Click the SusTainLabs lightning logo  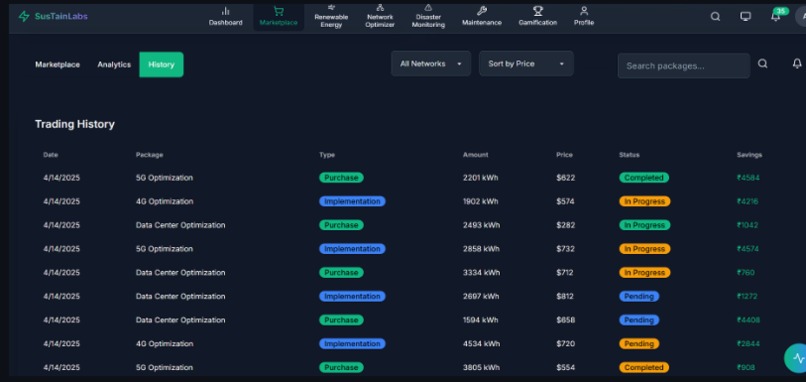[x=24, y=16]
